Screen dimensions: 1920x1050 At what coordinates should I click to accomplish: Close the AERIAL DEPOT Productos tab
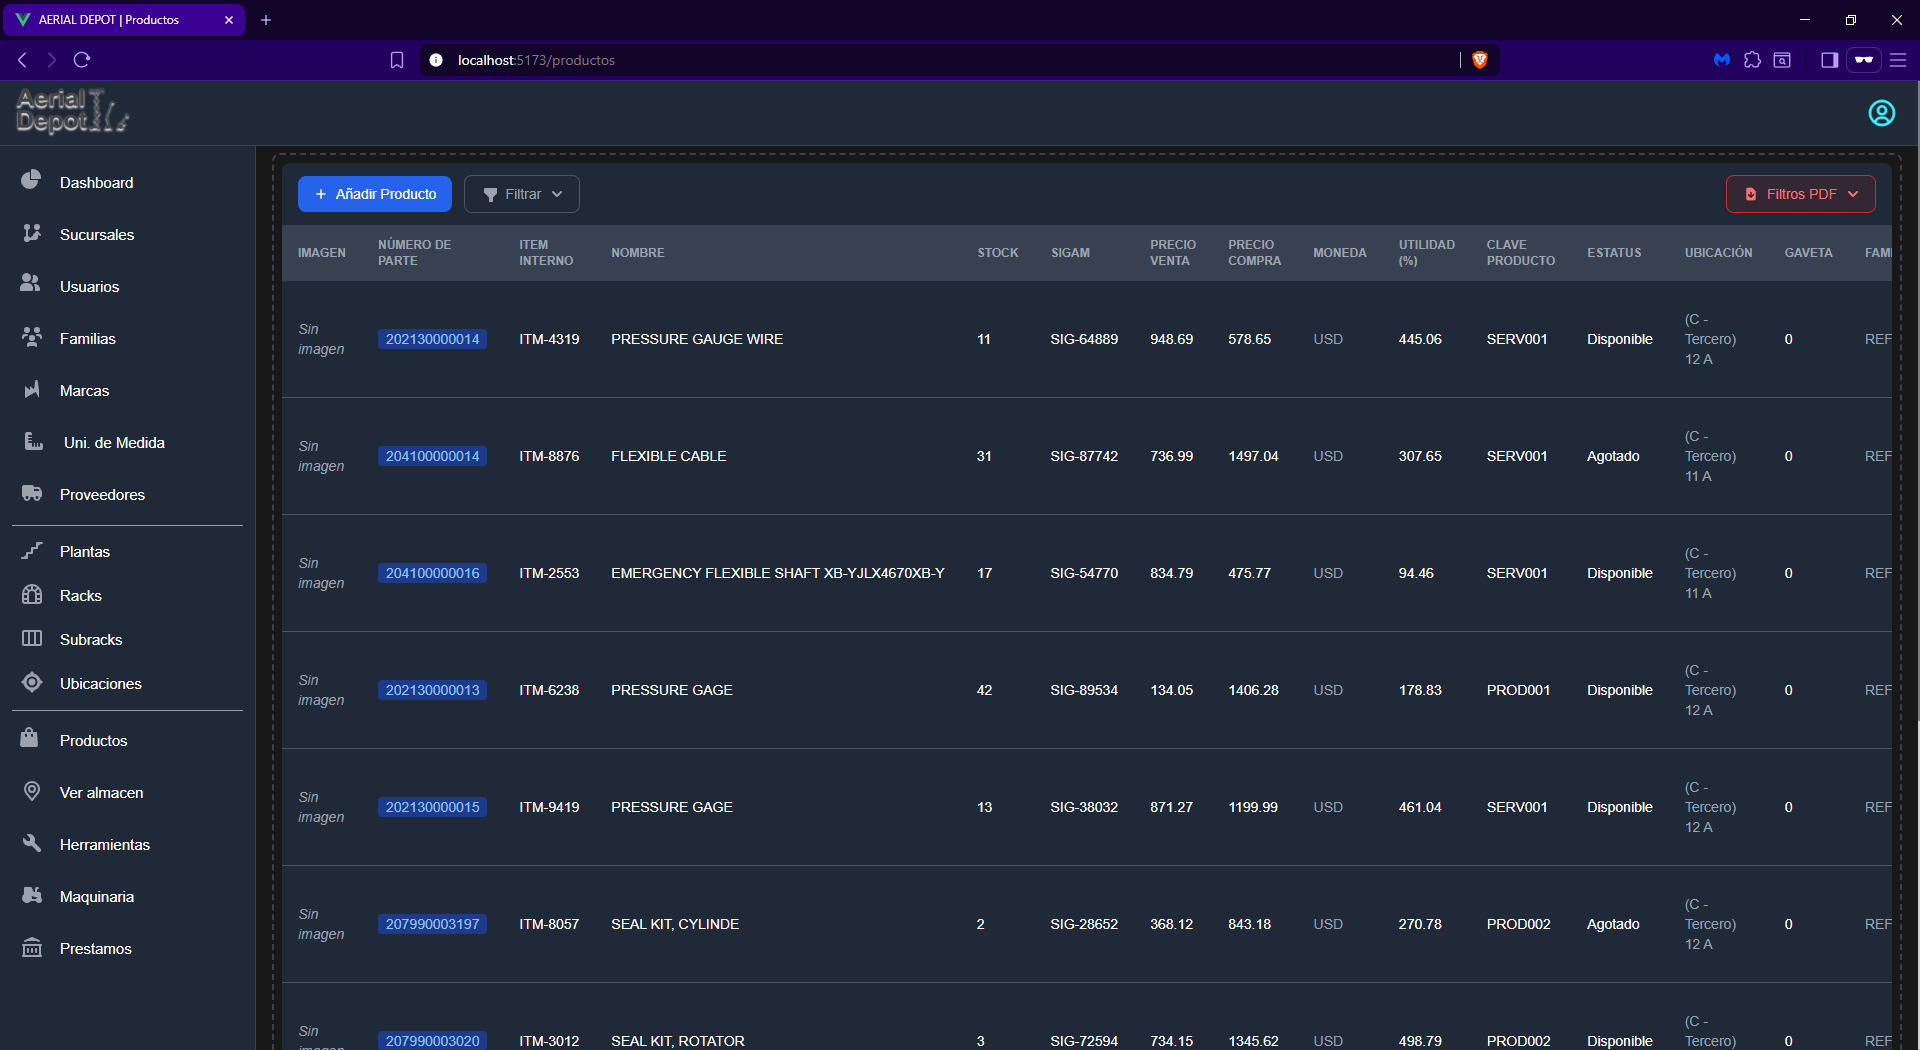point(229,20)
